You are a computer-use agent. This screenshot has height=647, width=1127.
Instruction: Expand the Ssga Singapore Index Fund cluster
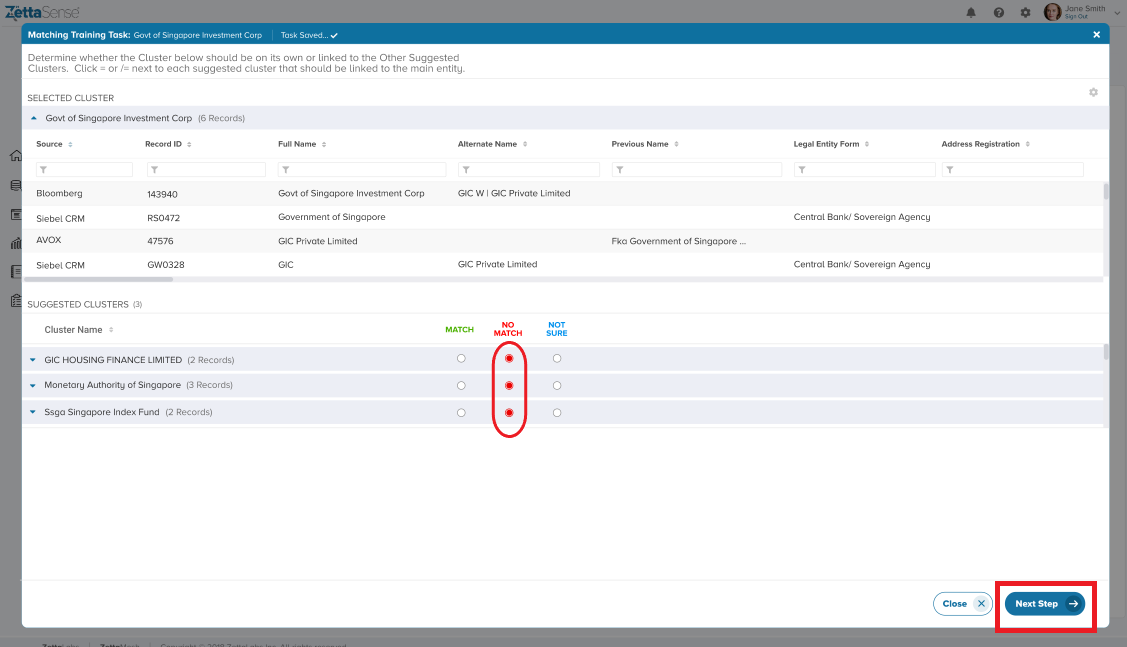click(32, 412)
